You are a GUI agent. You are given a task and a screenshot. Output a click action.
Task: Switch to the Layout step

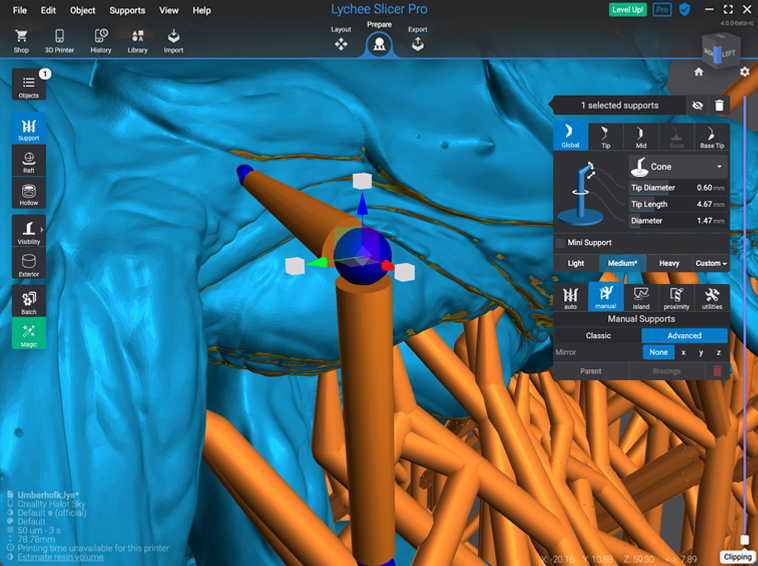(x=341, y=39)
